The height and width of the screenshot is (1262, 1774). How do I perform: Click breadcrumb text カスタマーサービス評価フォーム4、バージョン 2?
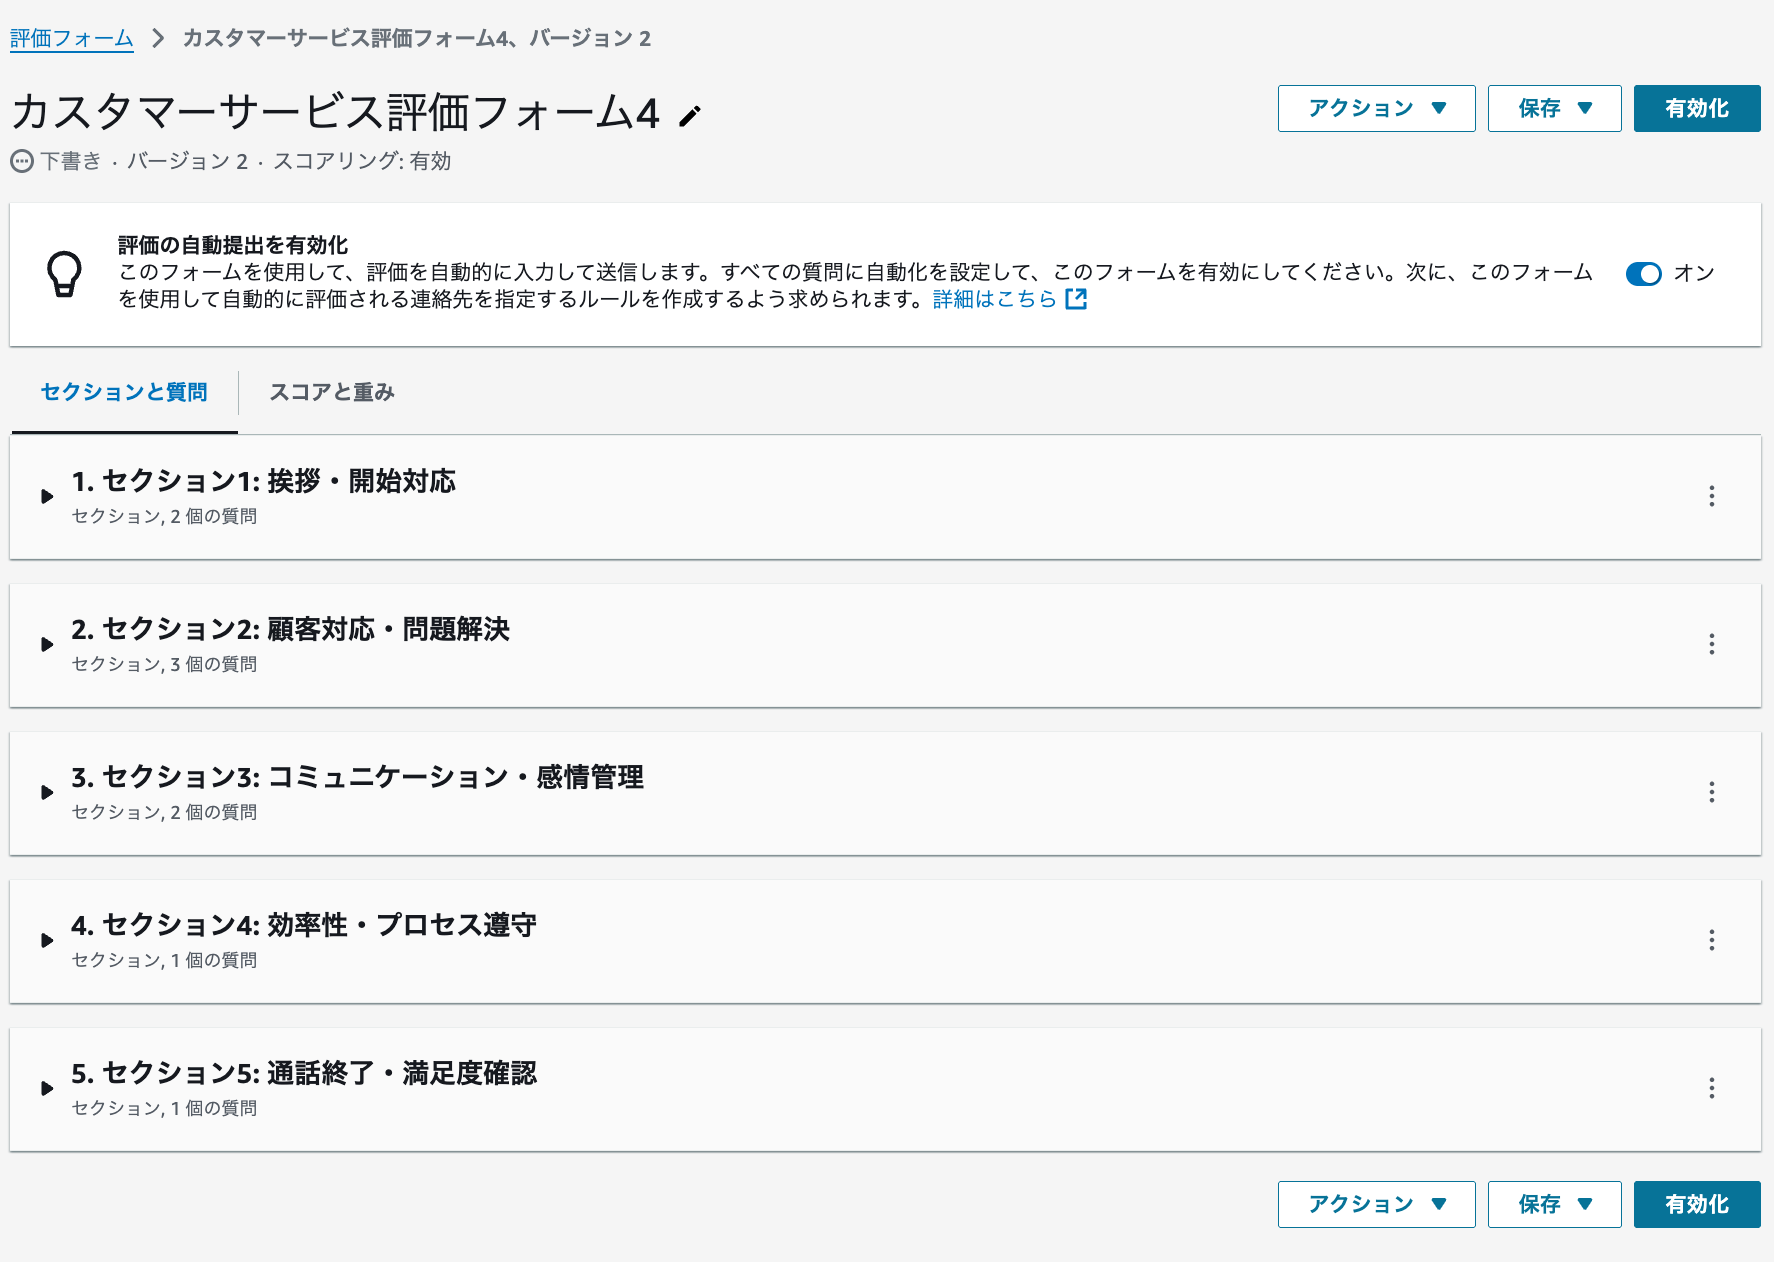click(417, 38)
